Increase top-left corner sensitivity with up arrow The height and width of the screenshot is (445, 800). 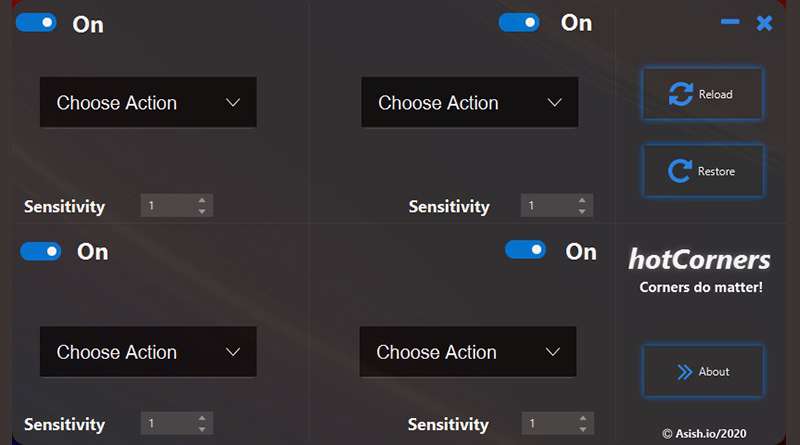tap(202, 200)
